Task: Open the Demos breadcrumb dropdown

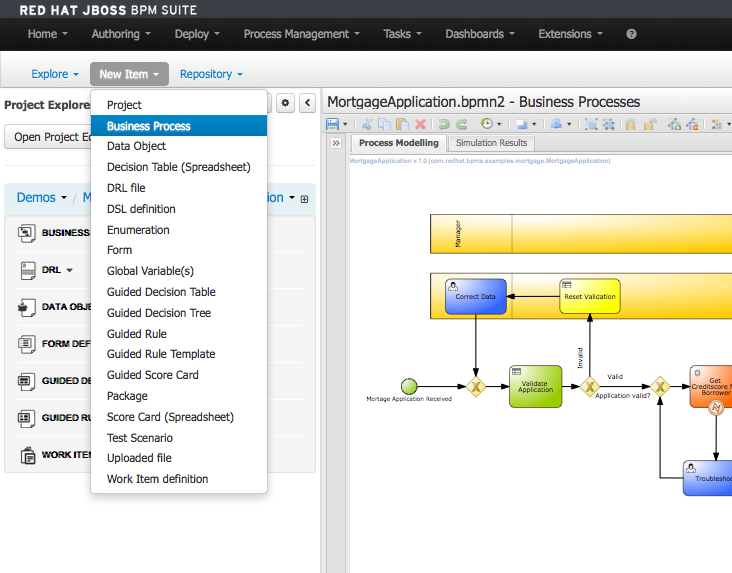Action: (42, 198)
